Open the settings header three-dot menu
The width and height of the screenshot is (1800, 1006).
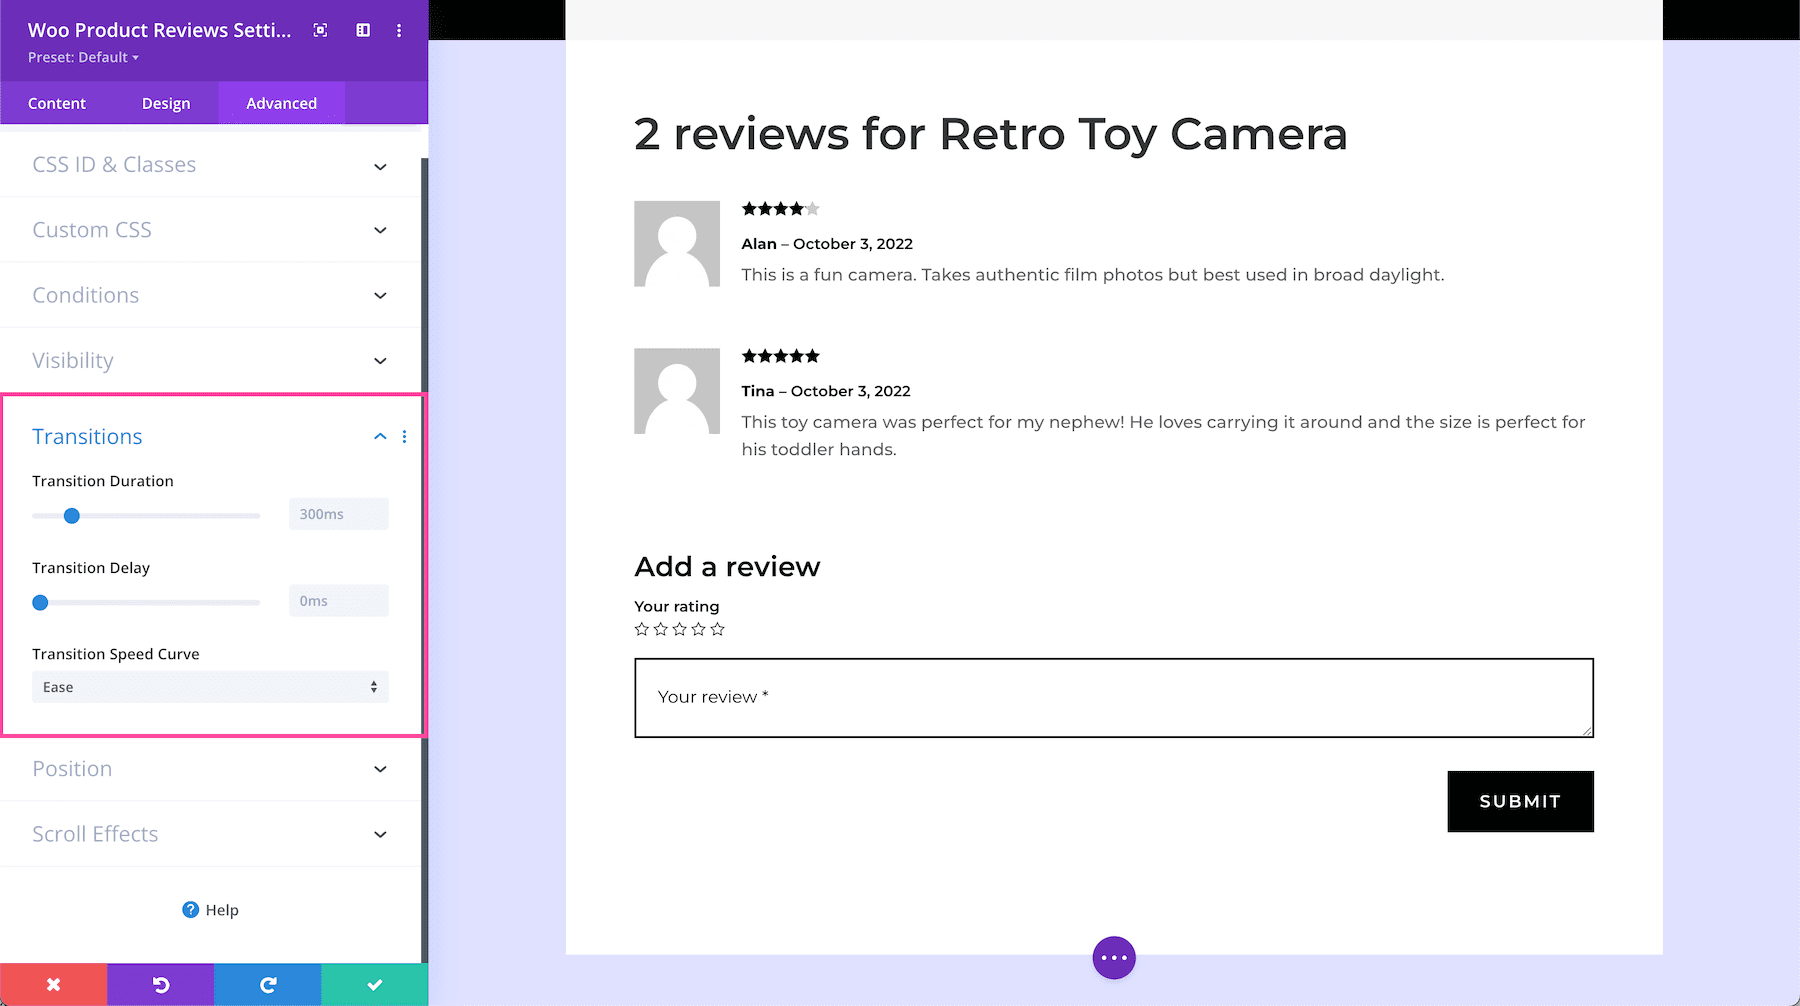tap(399, 31)
